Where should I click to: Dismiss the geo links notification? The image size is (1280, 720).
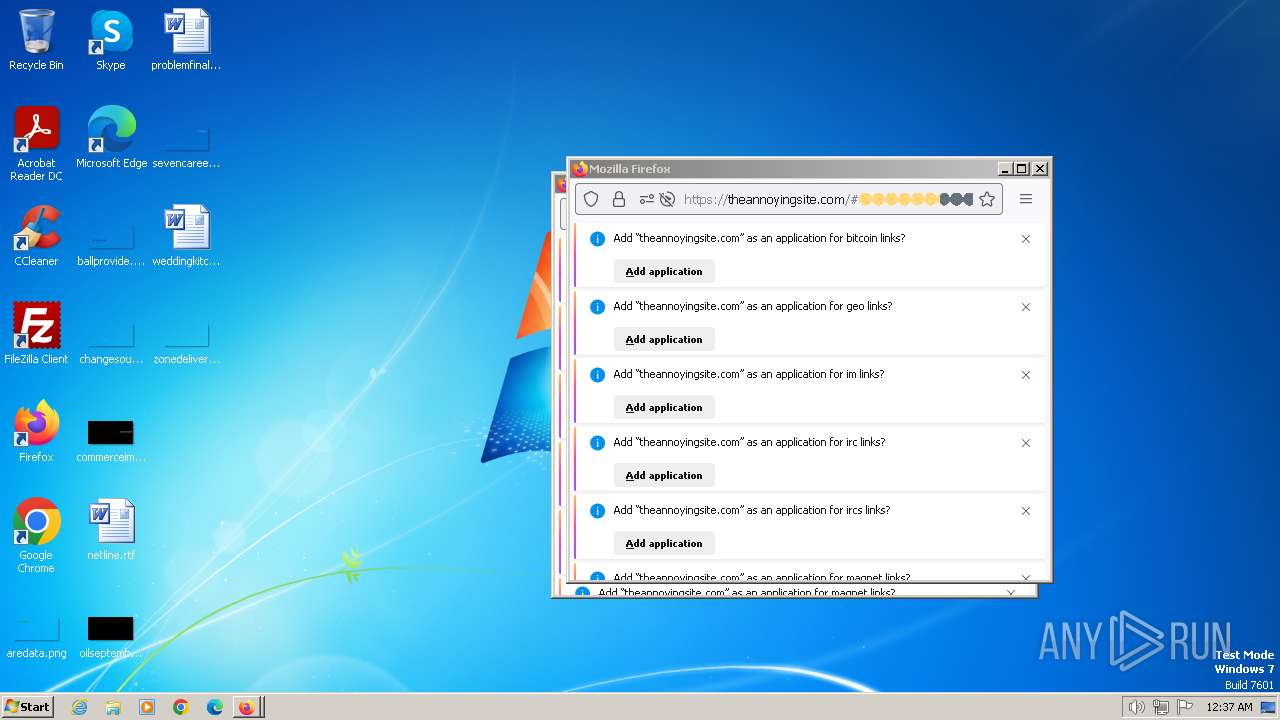[x=1026, y=307]
